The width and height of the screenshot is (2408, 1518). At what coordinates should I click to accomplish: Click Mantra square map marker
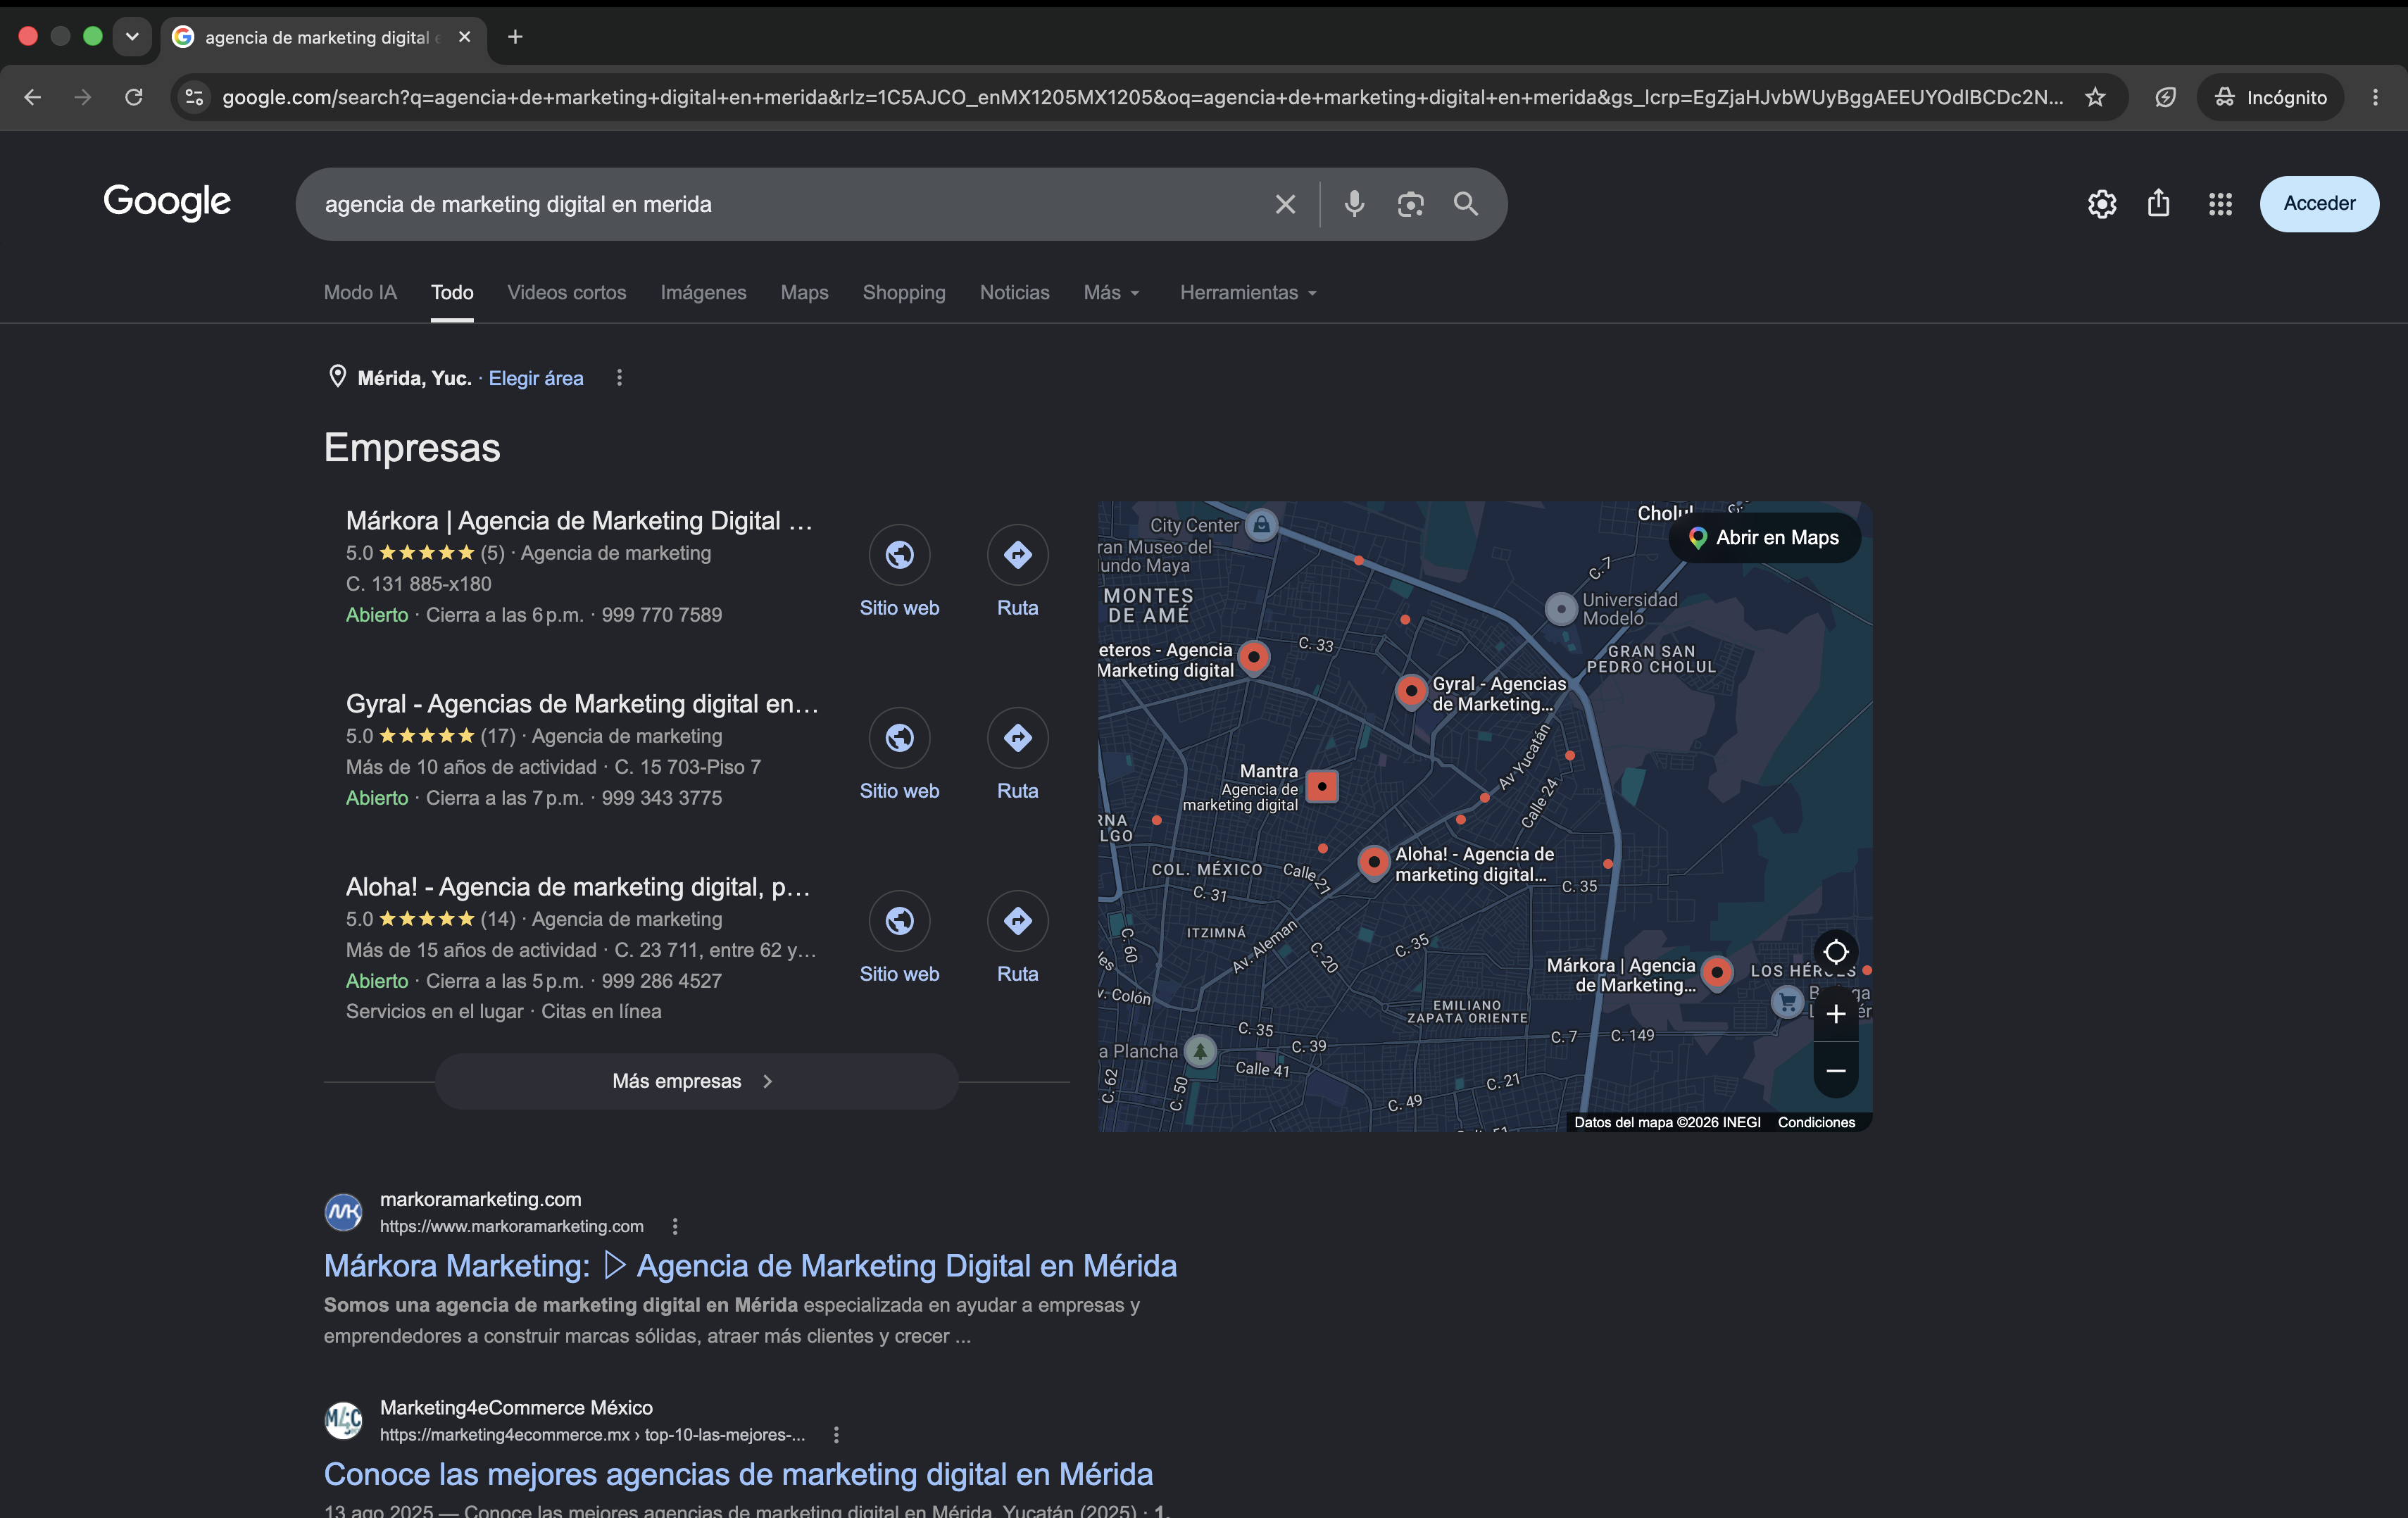click(x=1322, y=786)
